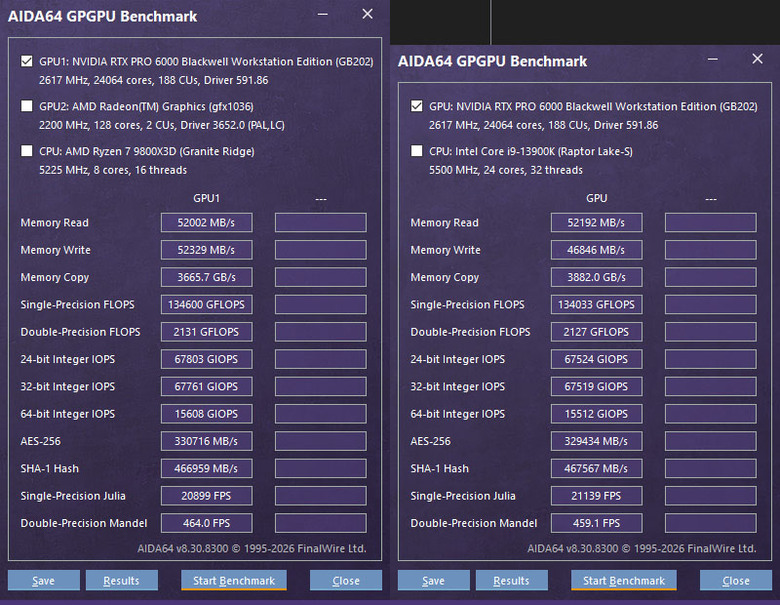780x605 pixels.
Task: Select the 329434 MB/s AES-256 value
Action: [596, 441]
